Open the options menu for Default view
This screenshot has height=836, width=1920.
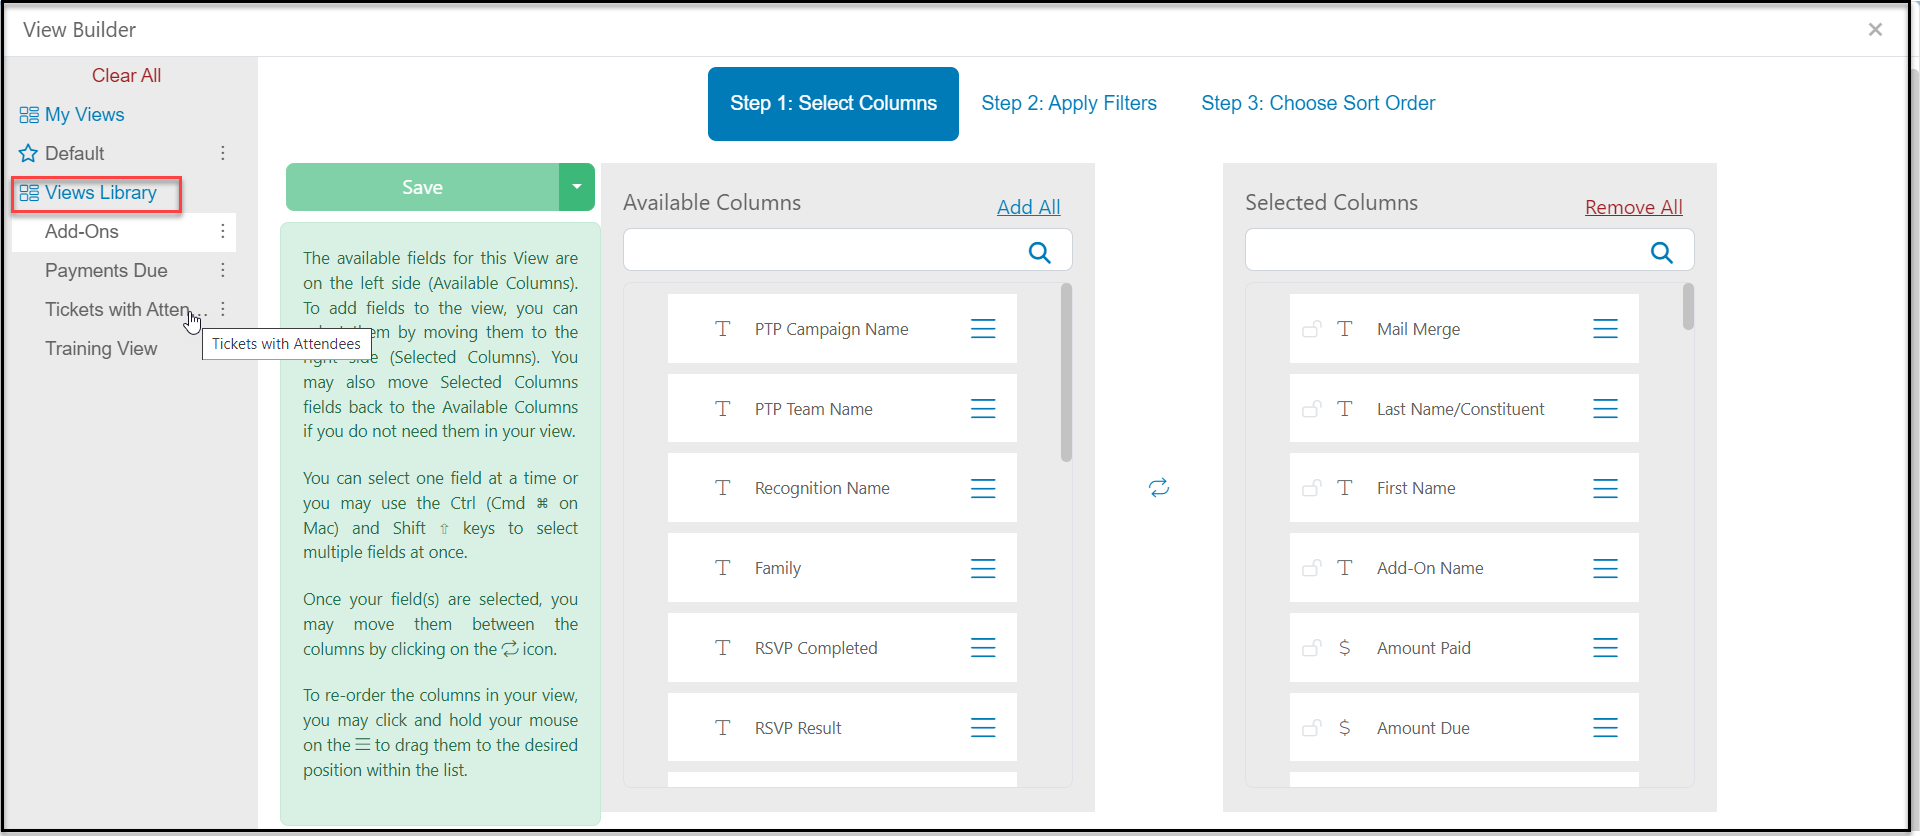point(223,153)
